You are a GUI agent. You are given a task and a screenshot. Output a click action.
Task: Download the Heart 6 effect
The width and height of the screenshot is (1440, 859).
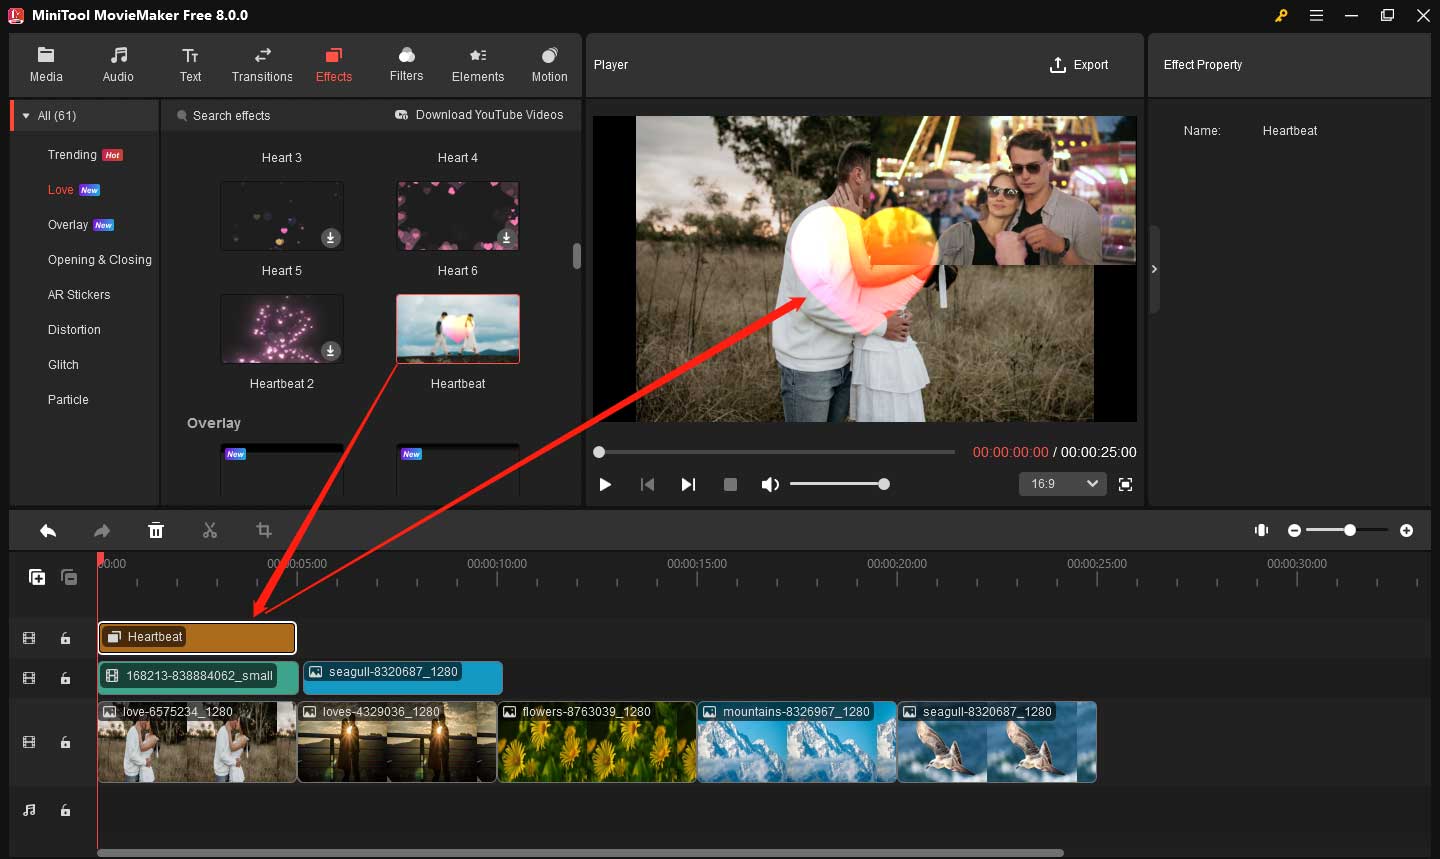(x=506, y=238)
